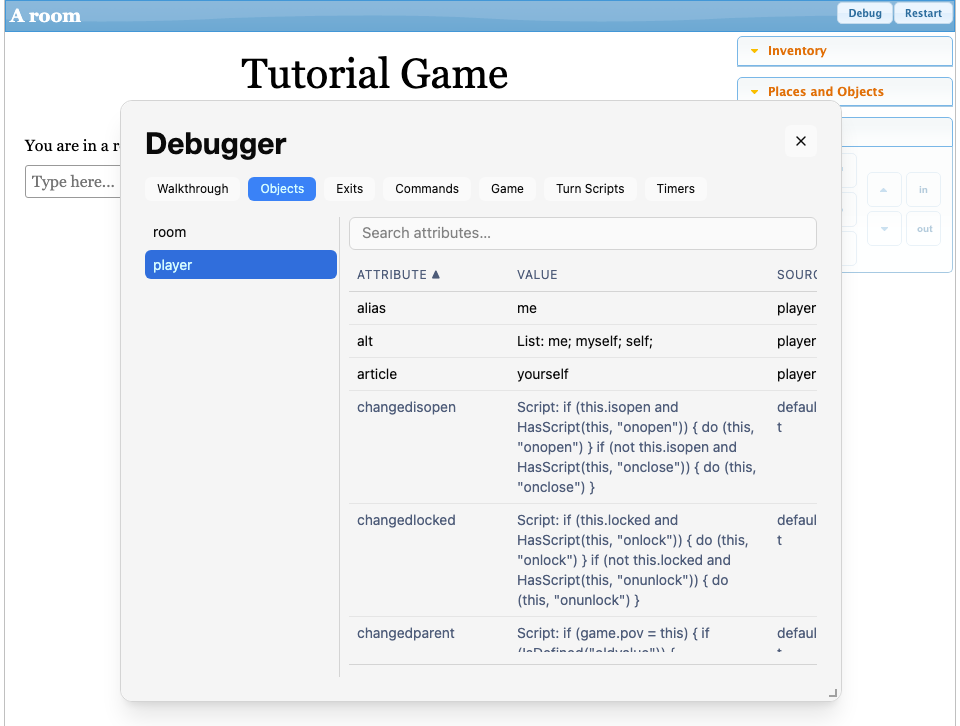Collapse the Places and Objects panel
This screenshot has height=726, width=960.
click(754, 92)
